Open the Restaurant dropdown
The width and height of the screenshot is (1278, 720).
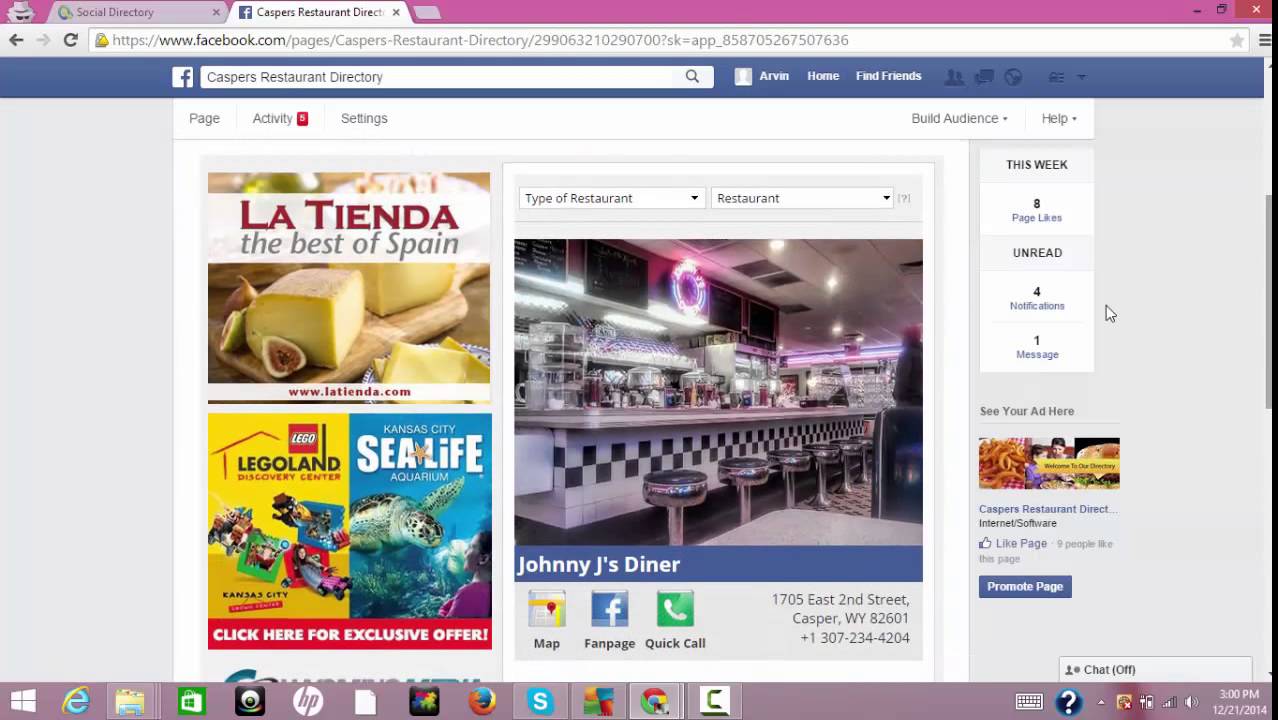[x=803, y=198]
